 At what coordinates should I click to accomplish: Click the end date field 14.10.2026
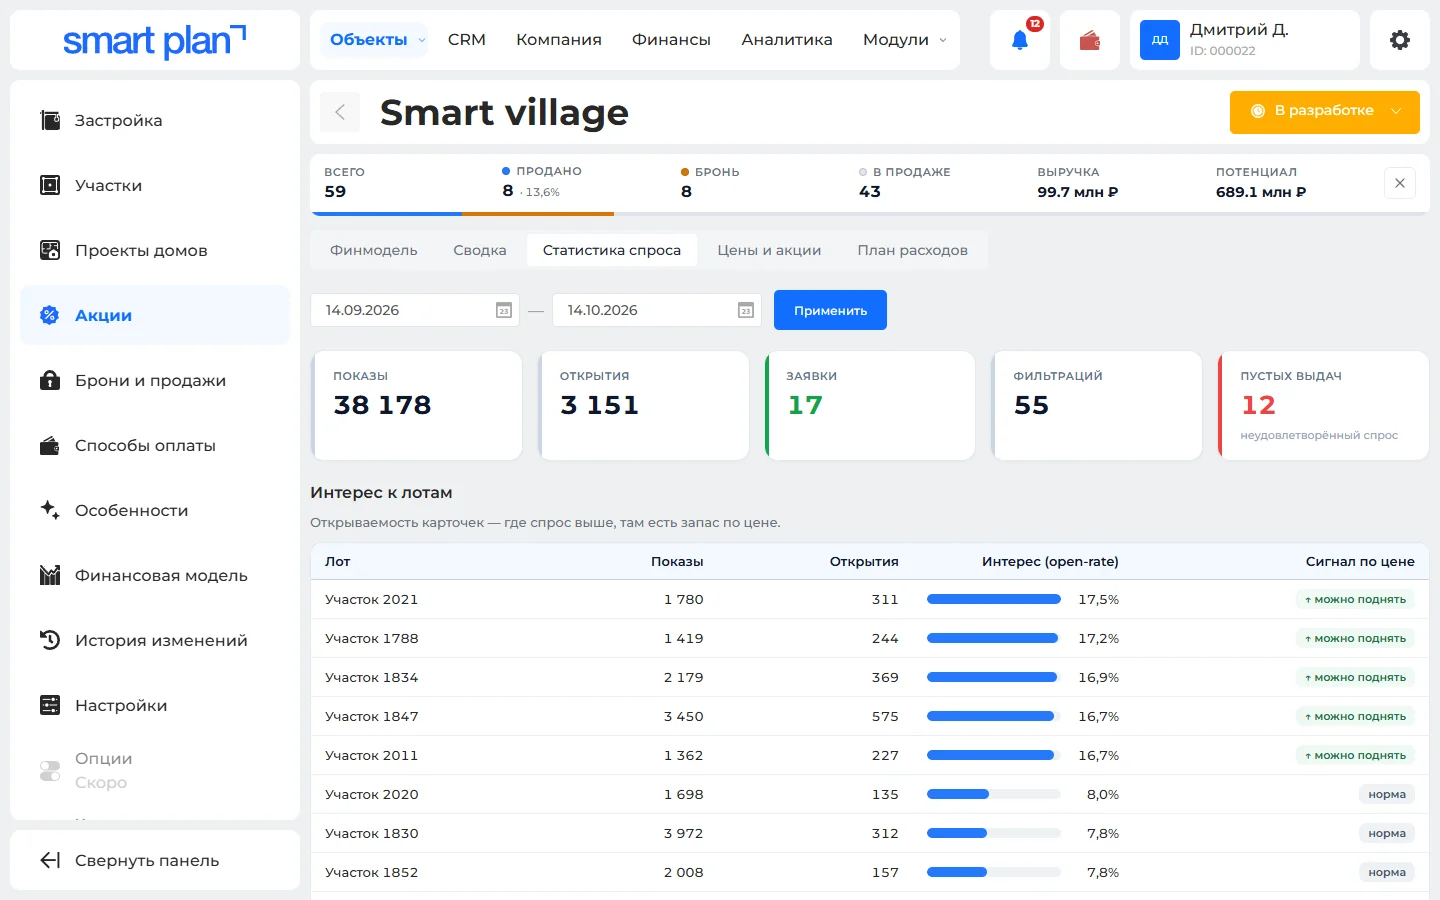point(657,310)
